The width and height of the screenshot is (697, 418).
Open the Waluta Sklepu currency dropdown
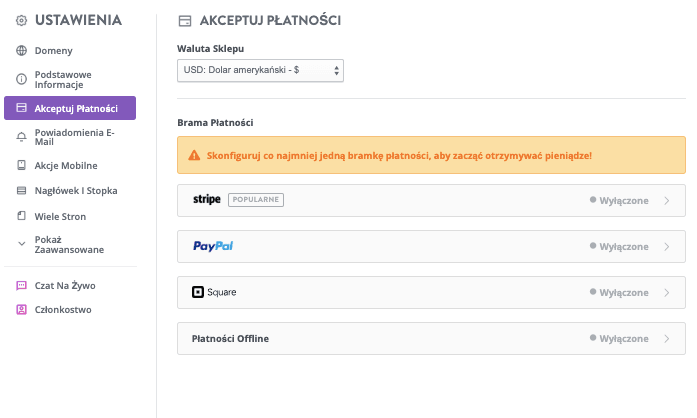point(260,71)
